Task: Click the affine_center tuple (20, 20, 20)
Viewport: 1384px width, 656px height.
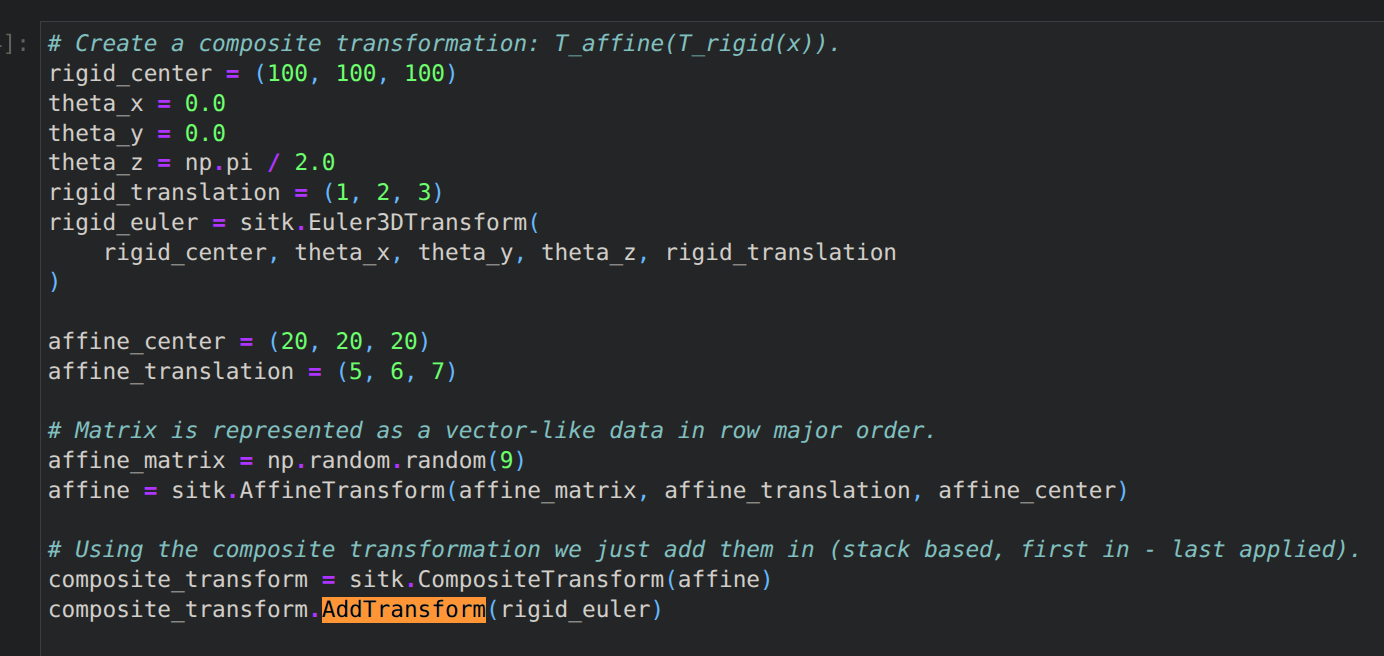Action: coord(348,341)
